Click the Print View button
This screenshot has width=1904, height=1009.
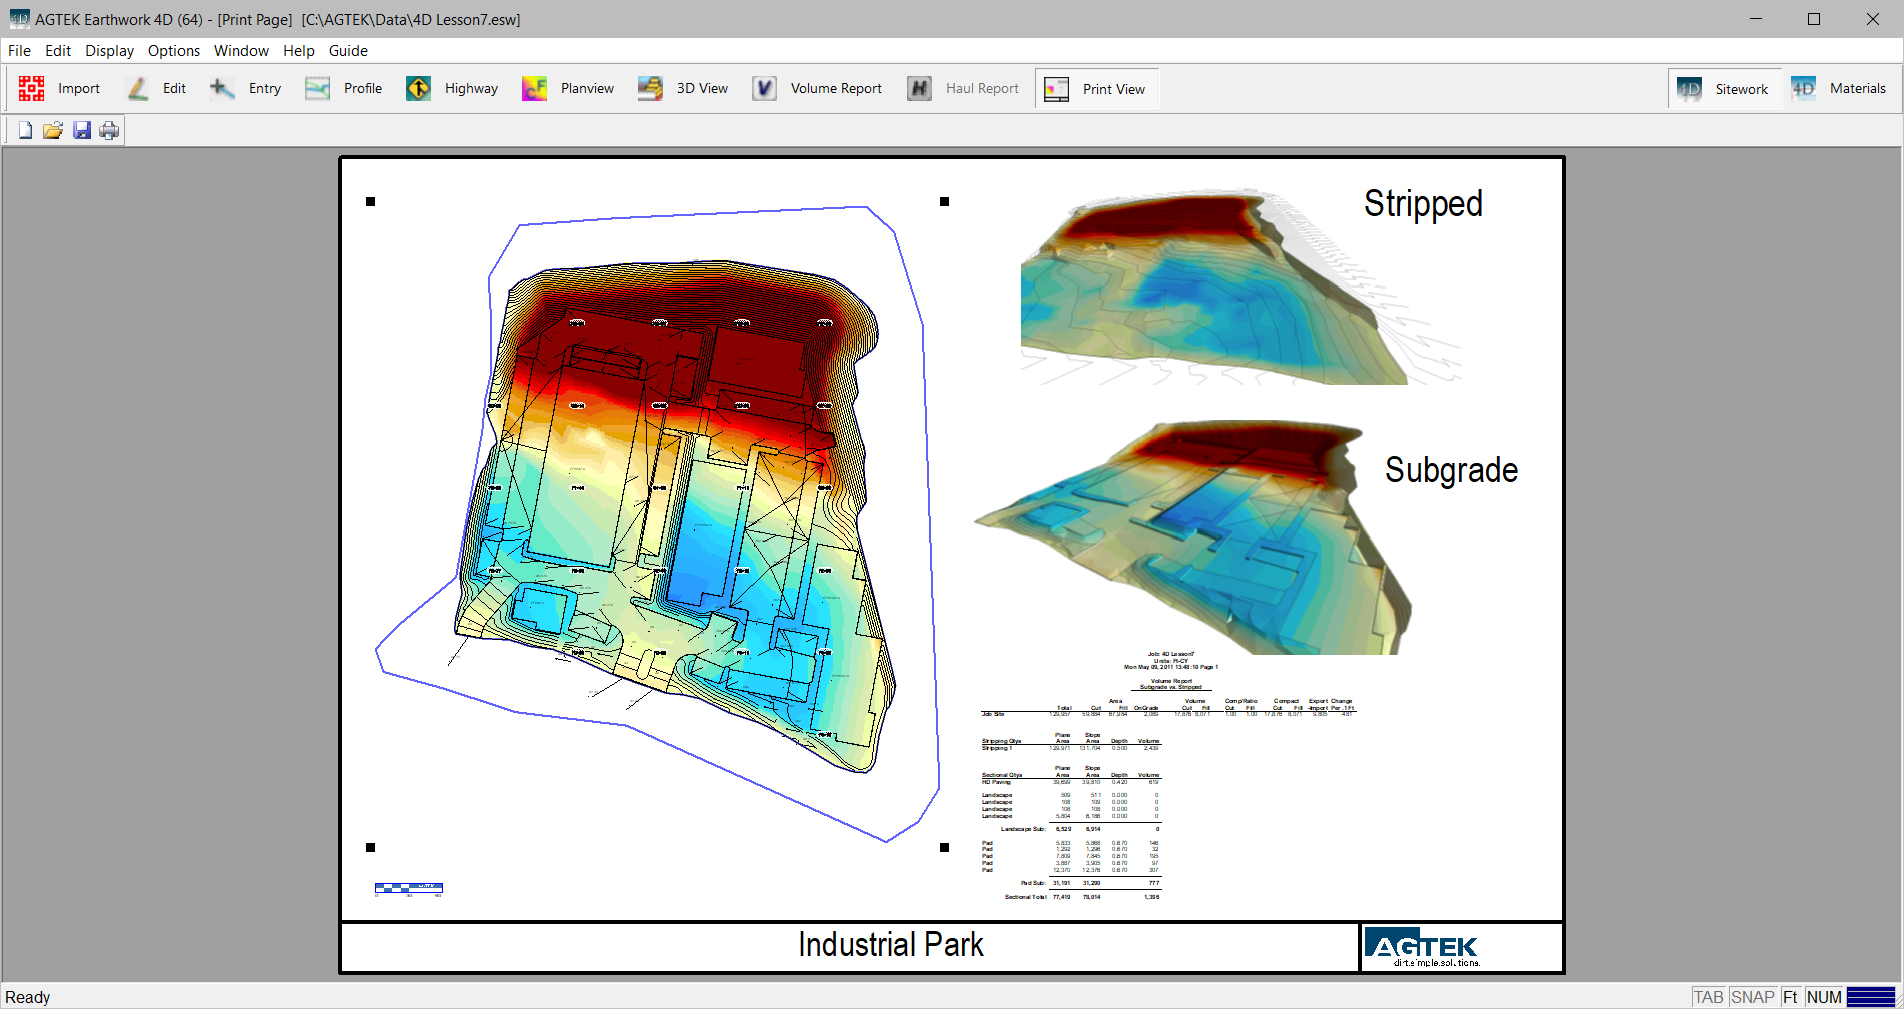1097,89
